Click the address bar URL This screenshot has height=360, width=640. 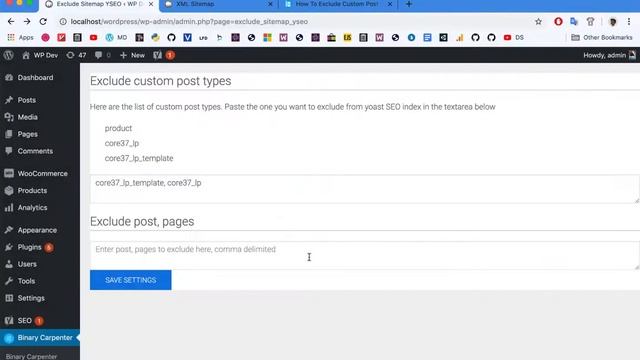(189, 22)
